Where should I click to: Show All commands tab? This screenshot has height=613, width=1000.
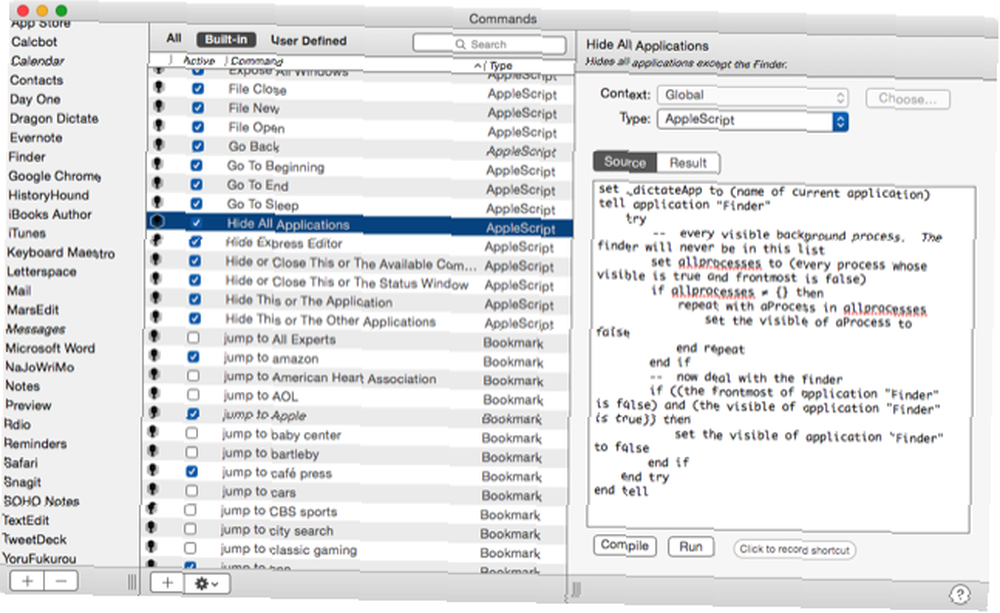tap(173, 38)
